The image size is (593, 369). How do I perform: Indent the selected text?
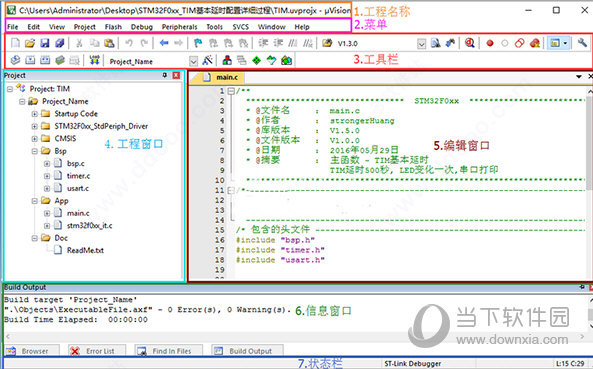(263, 43)
